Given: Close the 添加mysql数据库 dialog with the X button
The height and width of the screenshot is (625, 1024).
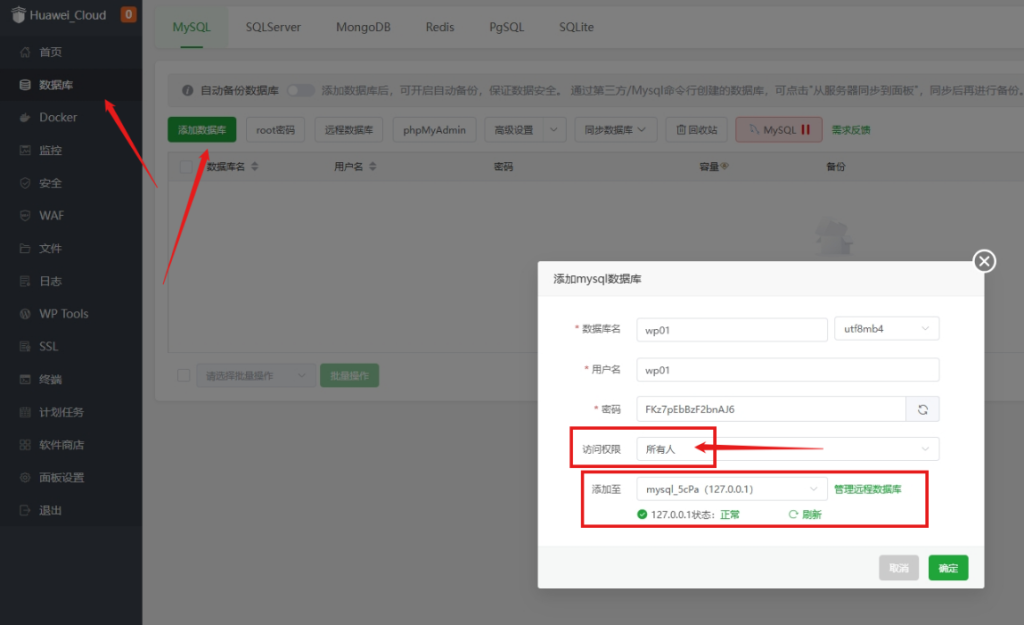Looking at the screenshot, I should tap(984, 261).
